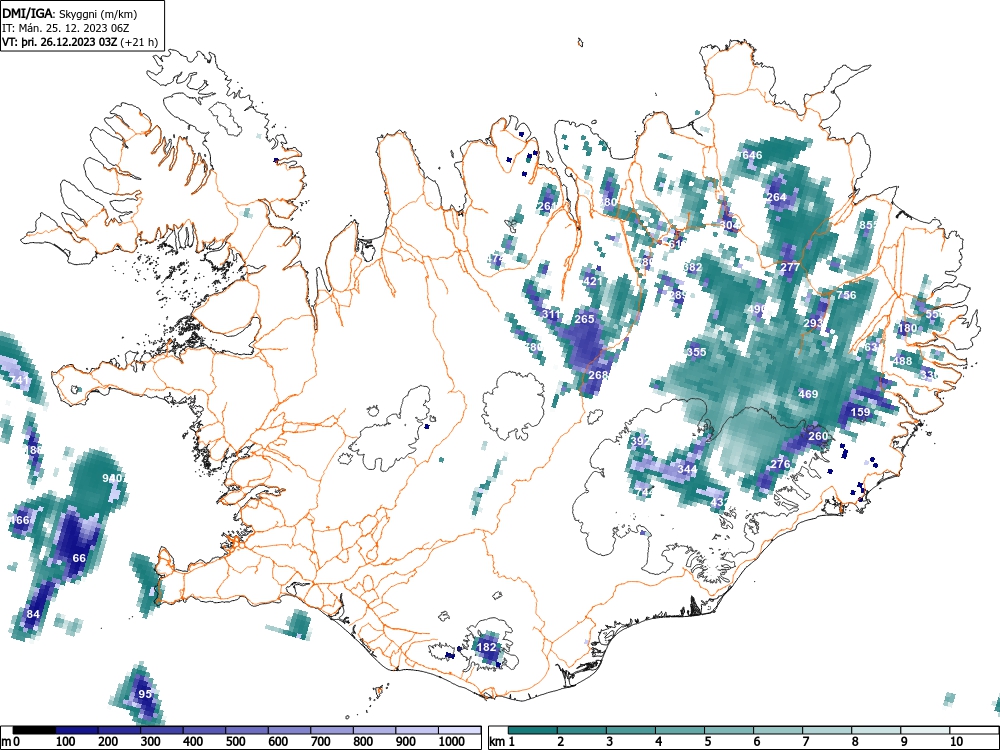Click the 95 value at the bottom
1000x750 pixels.
click(145, 694)
